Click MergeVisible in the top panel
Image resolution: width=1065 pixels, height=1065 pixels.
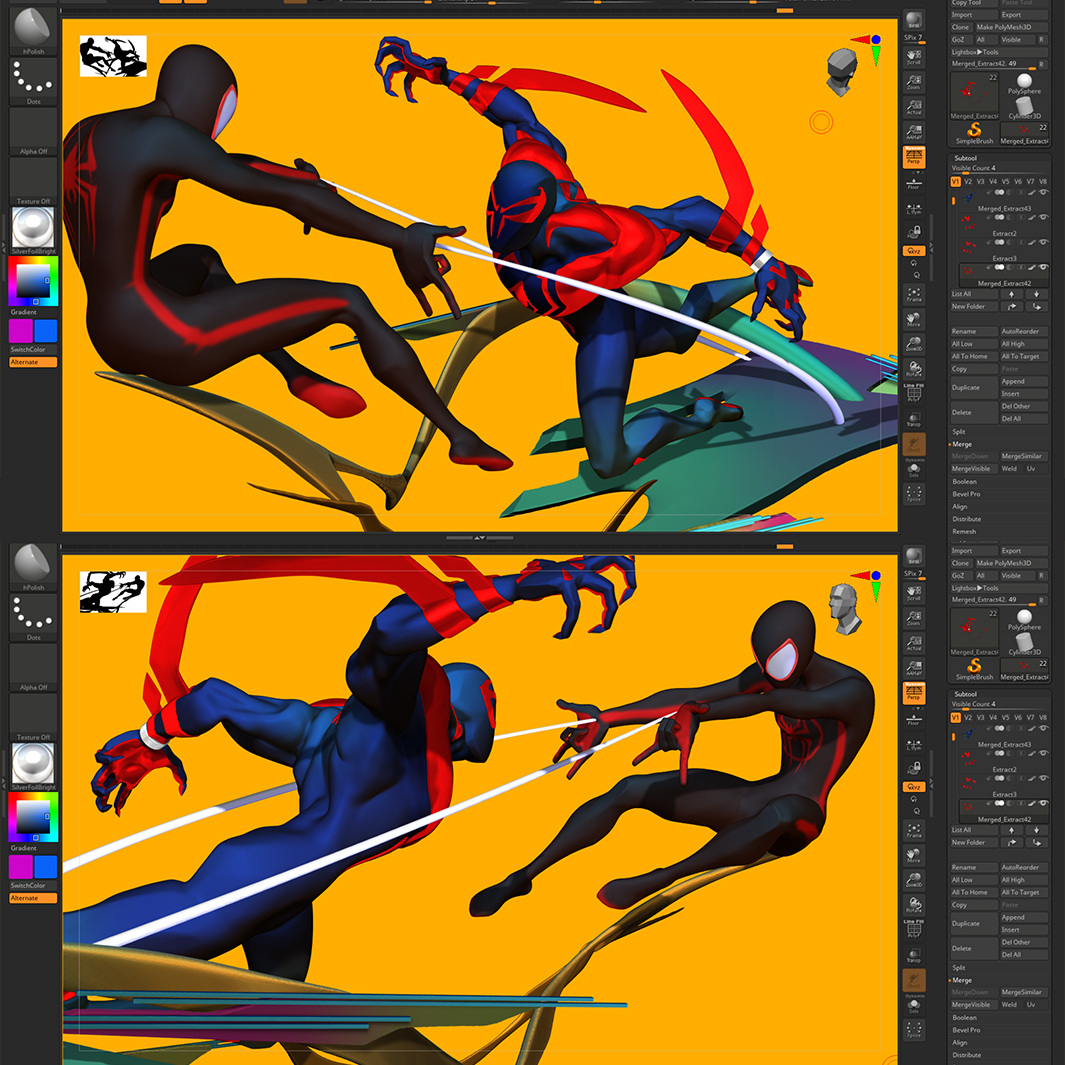coord(974,469)
